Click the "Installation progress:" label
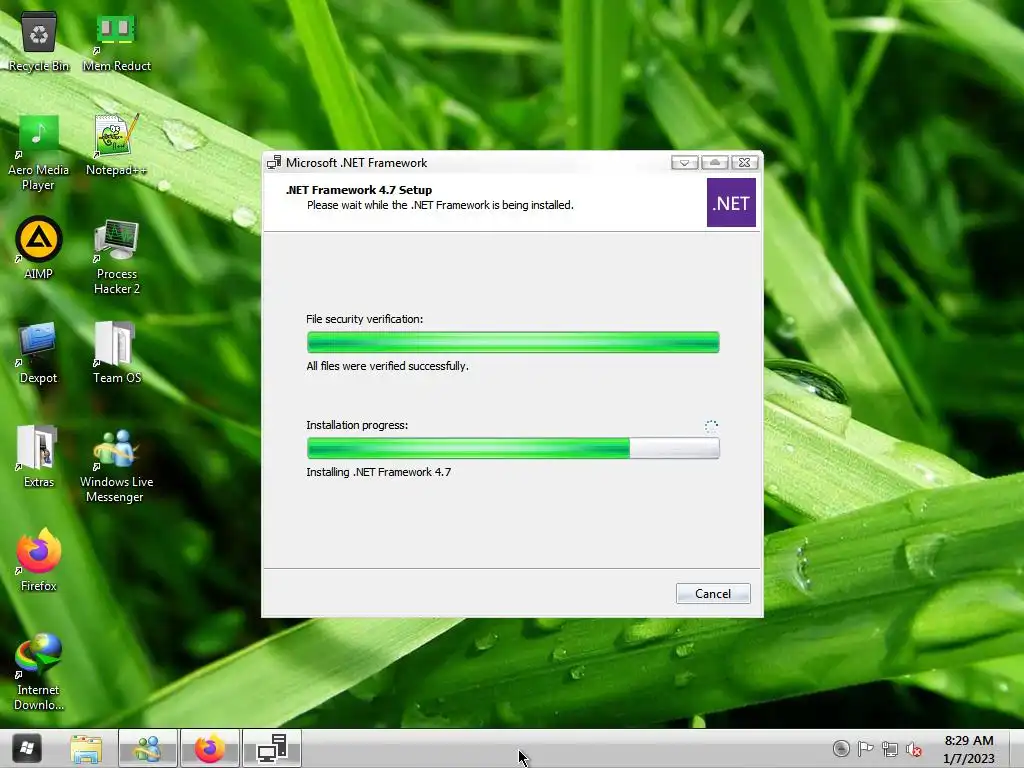The width and height of the screenshot is (1024, 768). tap(357, 425)
